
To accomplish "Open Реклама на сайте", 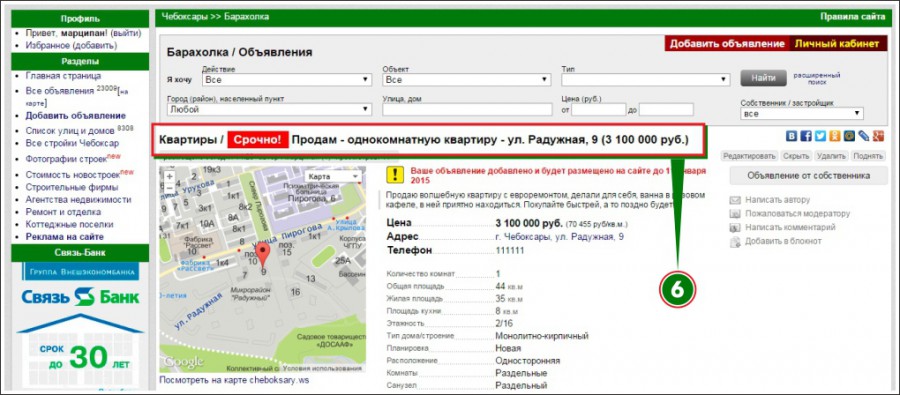I will click(x=65, y=237).
